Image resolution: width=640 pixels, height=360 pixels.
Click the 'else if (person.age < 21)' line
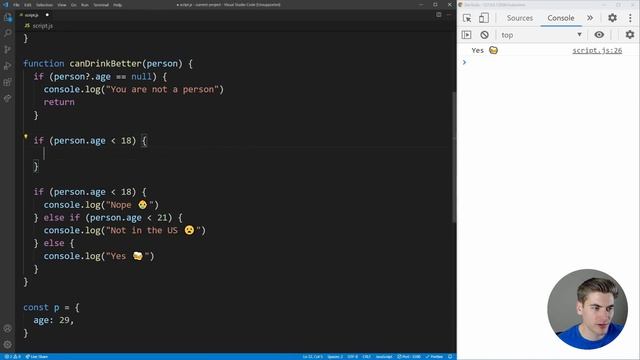[108, 218]
